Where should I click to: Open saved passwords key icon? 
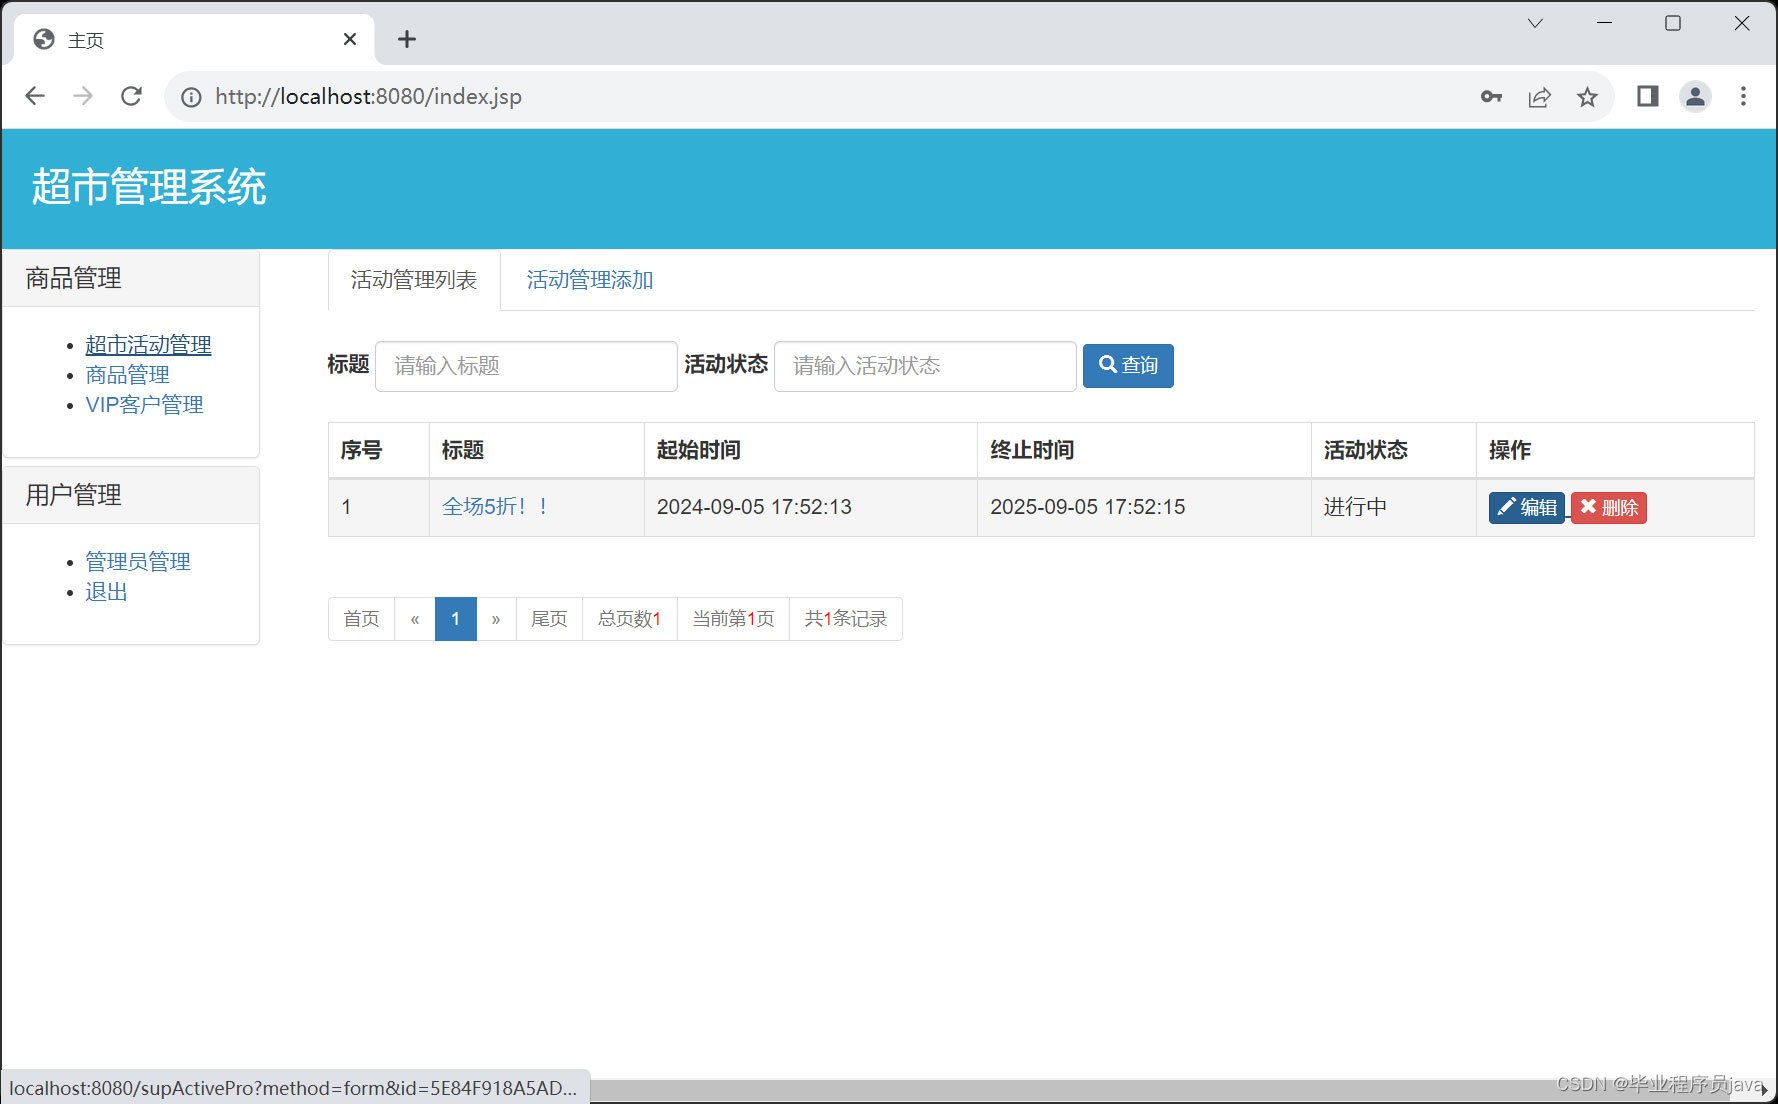1491,97
